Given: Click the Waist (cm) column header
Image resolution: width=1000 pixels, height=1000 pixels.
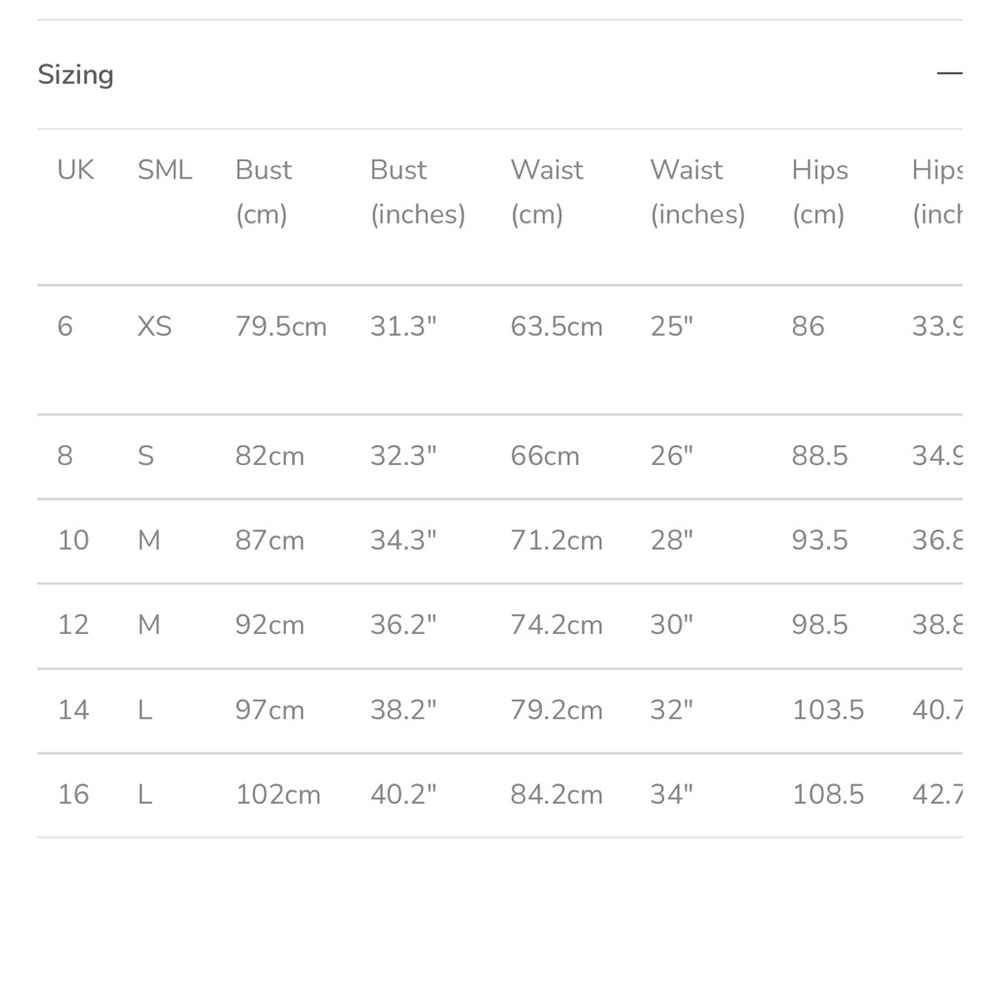Looking at the screenshot, I should 546,191.
